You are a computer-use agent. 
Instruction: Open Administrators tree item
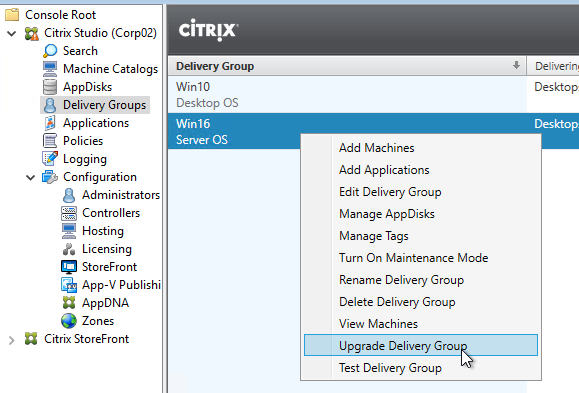[121, 195]
